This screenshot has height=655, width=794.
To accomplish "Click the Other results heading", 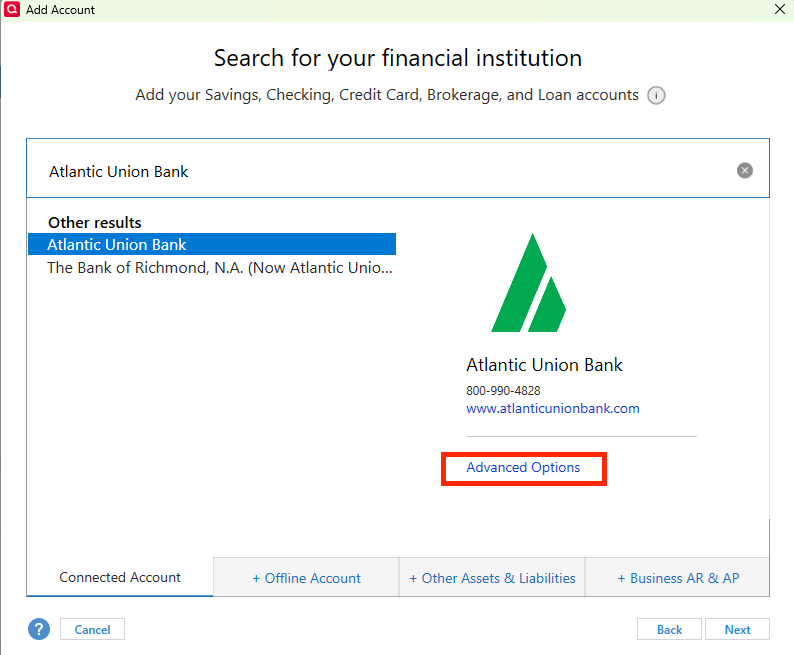I will click(x=95, y=222).
